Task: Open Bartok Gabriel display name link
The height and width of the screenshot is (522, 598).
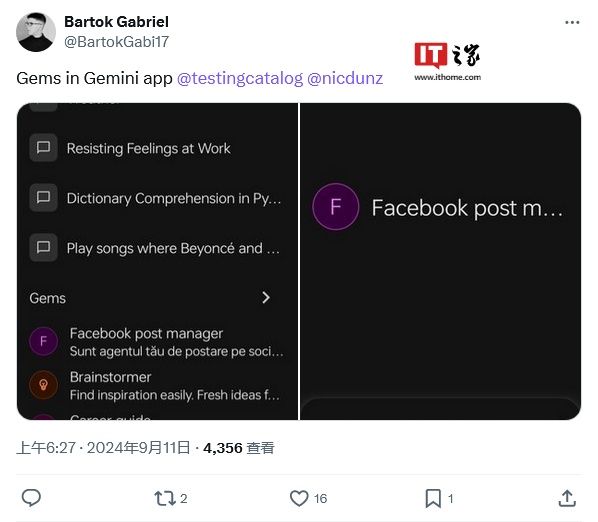Action: coord(116,22)
